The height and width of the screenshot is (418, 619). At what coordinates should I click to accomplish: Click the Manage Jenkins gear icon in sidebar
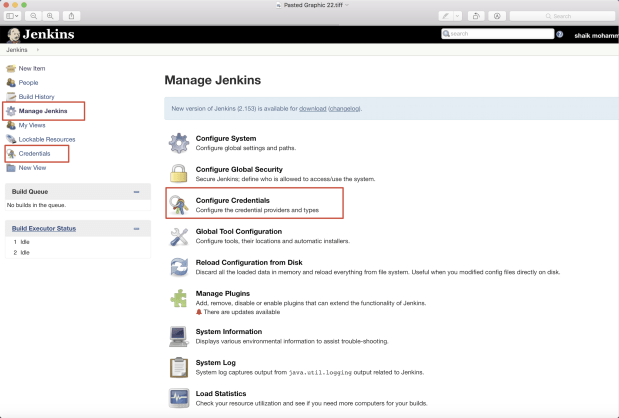point(11,111)
